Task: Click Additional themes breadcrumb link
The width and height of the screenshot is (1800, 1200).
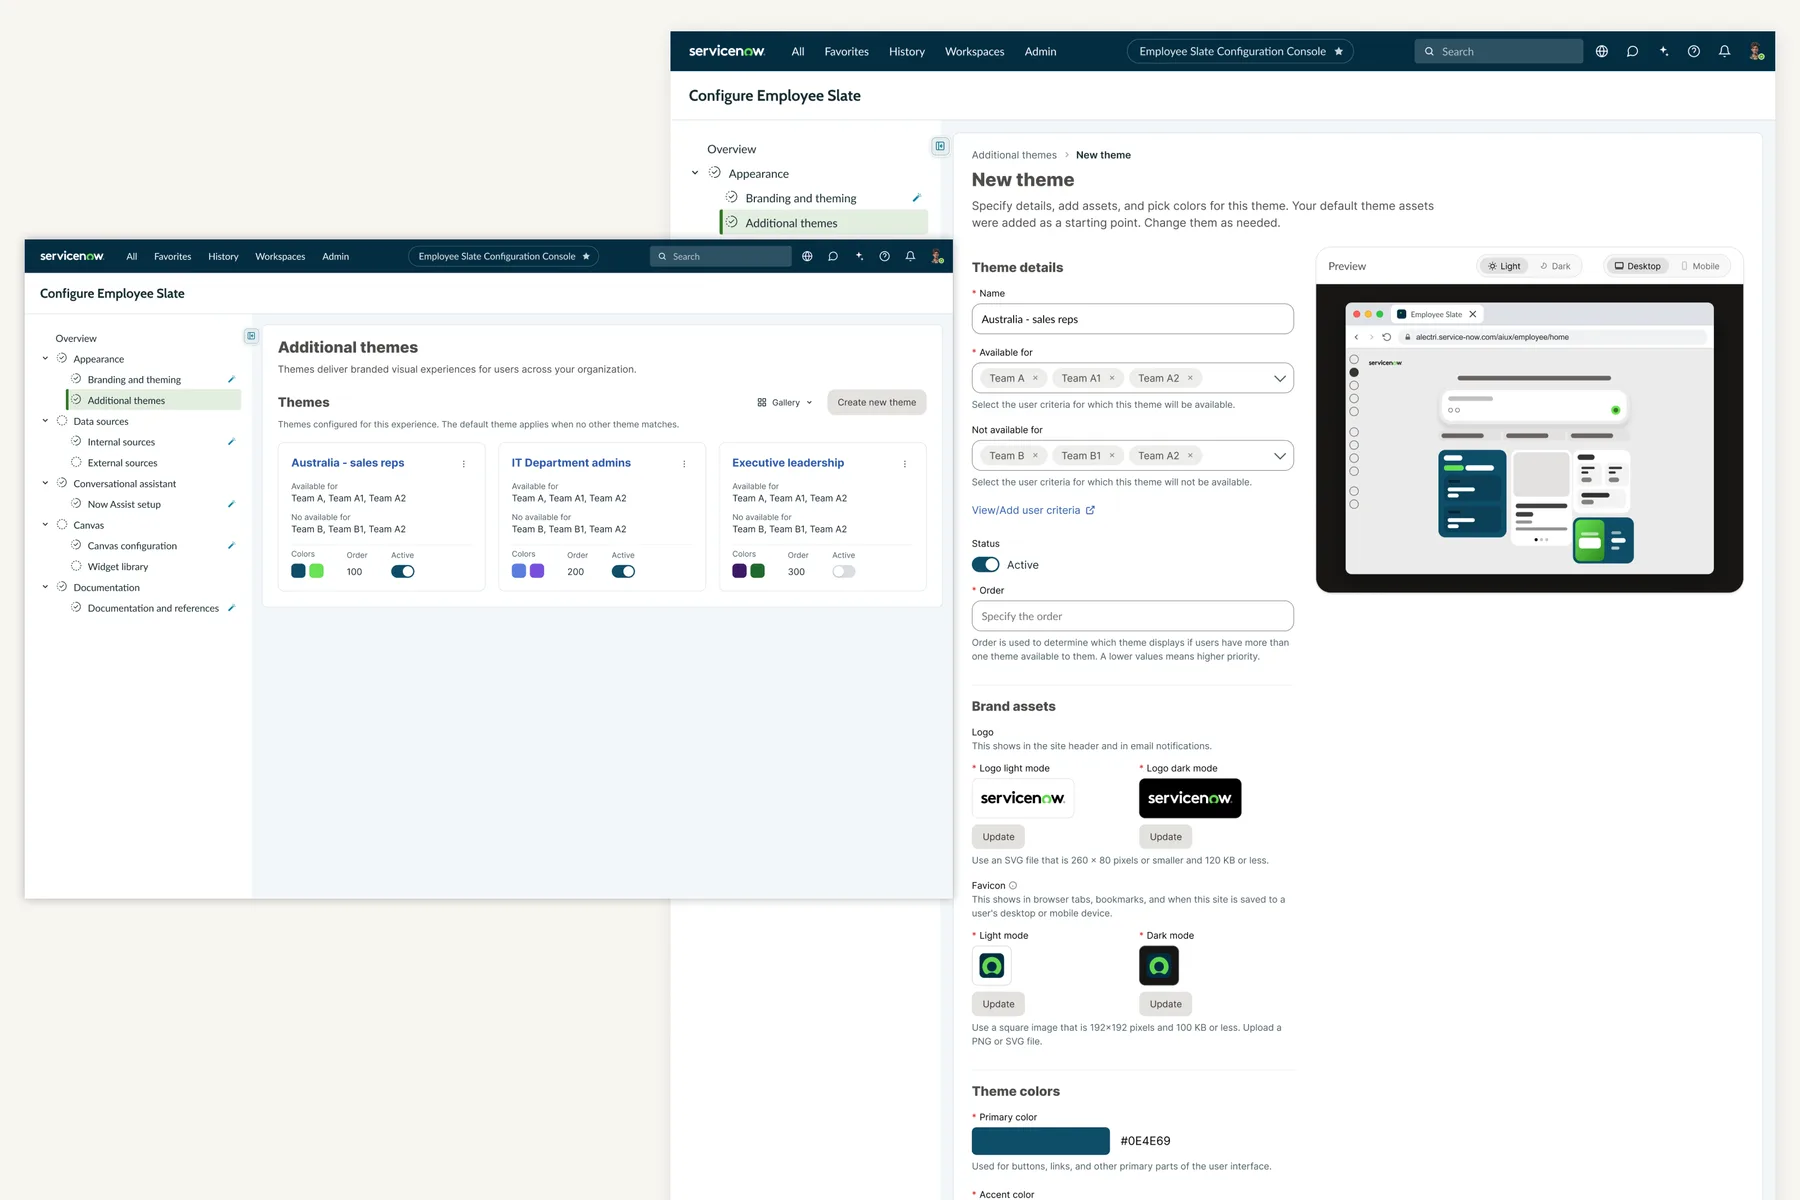Action: click(x=1014, y=155)
